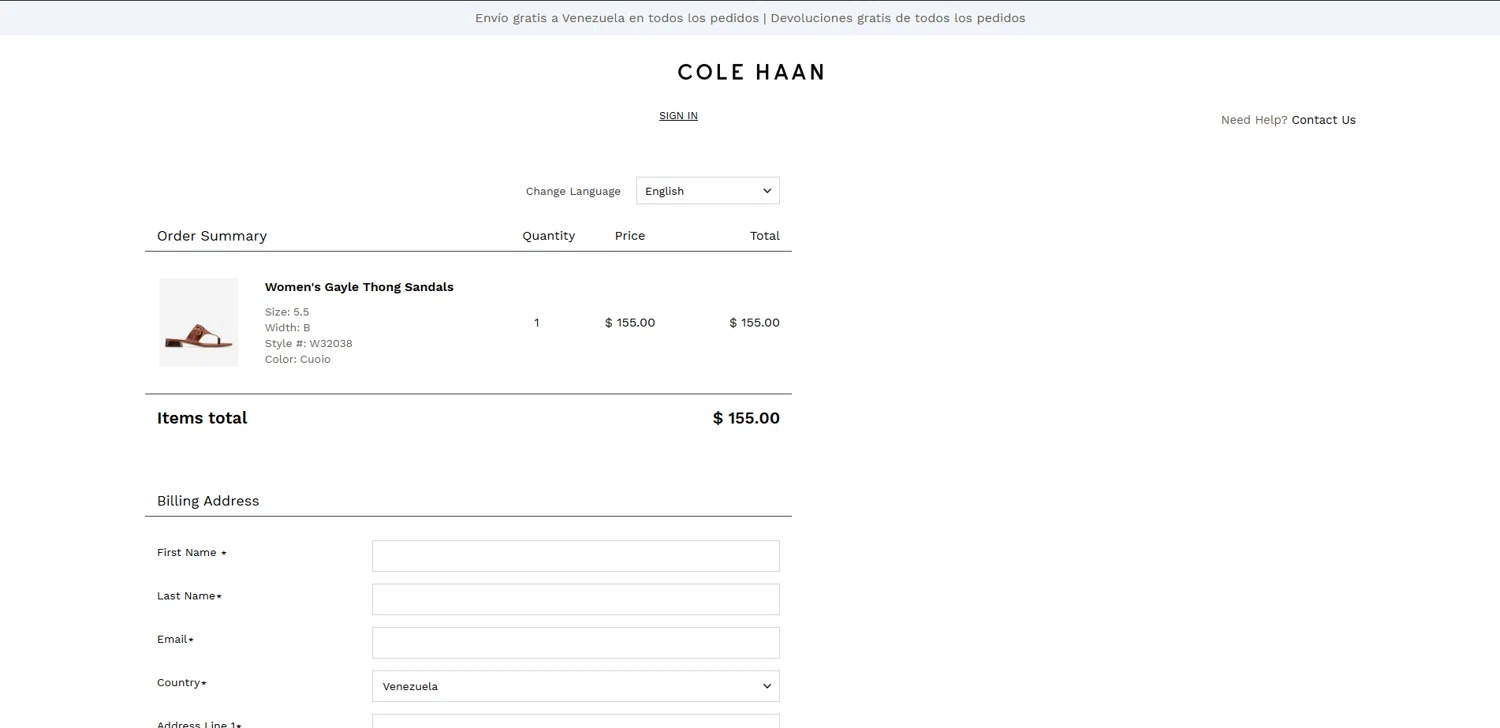Click the First Name input field
The image size is (1500, 728).
pyautogui.click(x=576, y=556)
